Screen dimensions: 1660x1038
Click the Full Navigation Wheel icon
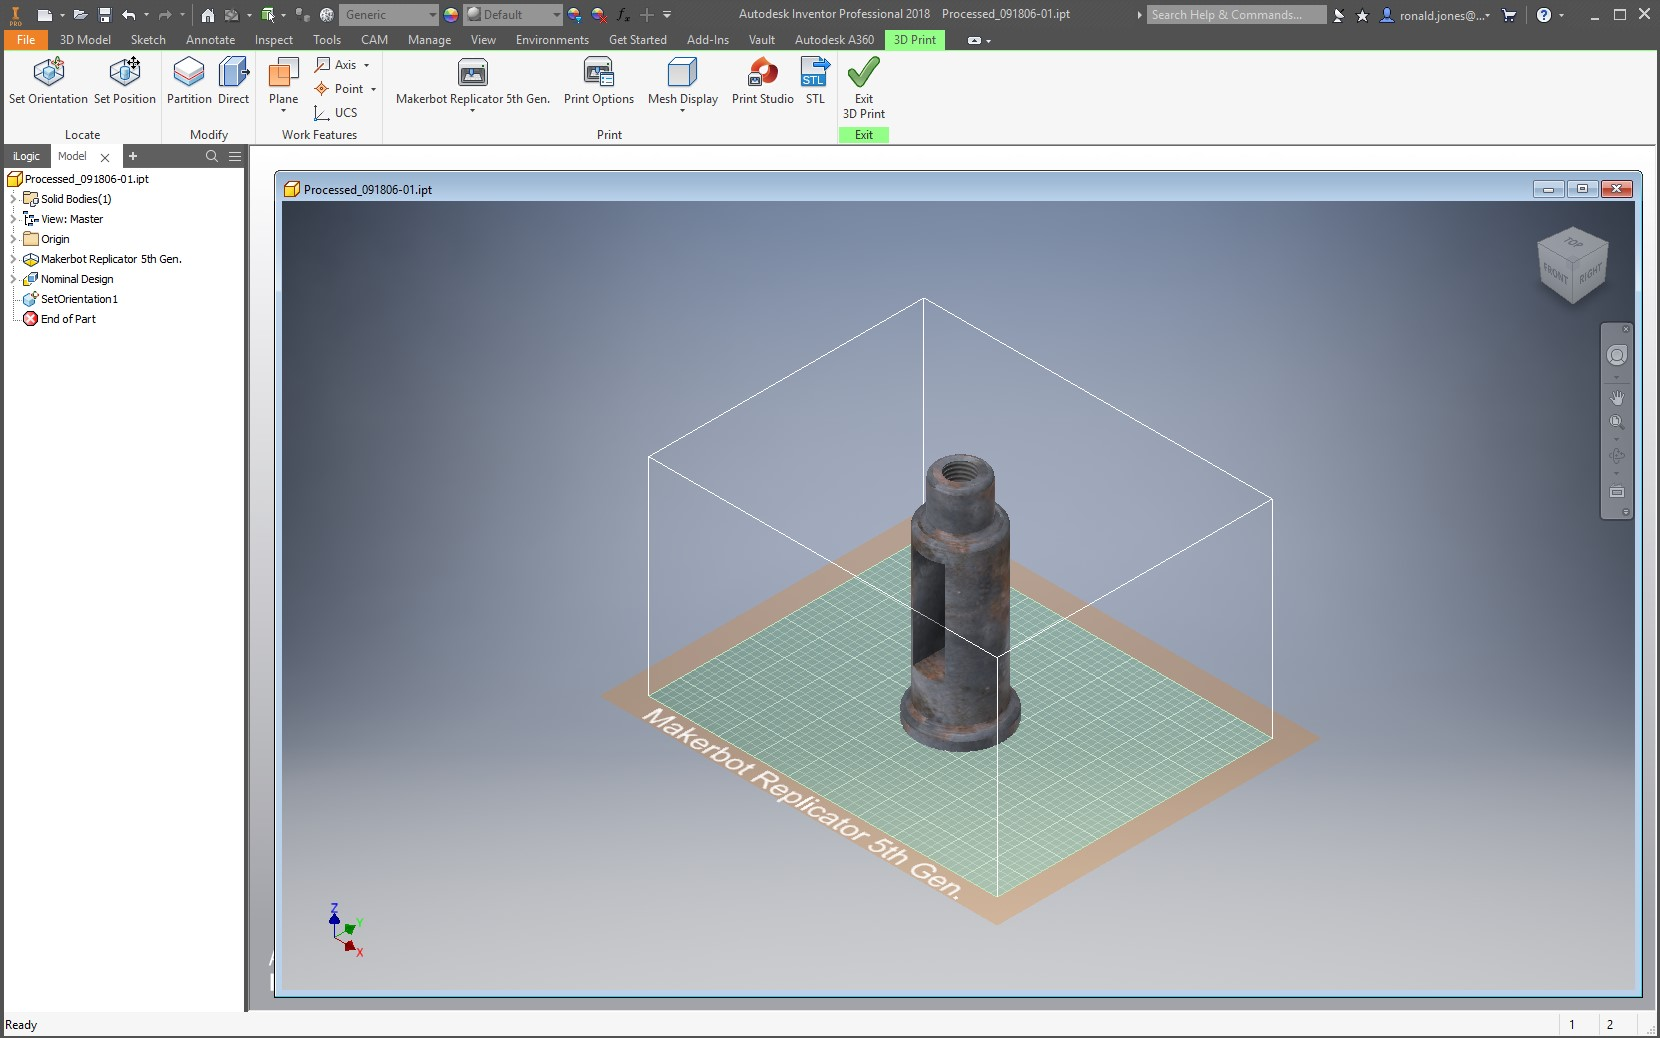click(x=1617, y=356)
